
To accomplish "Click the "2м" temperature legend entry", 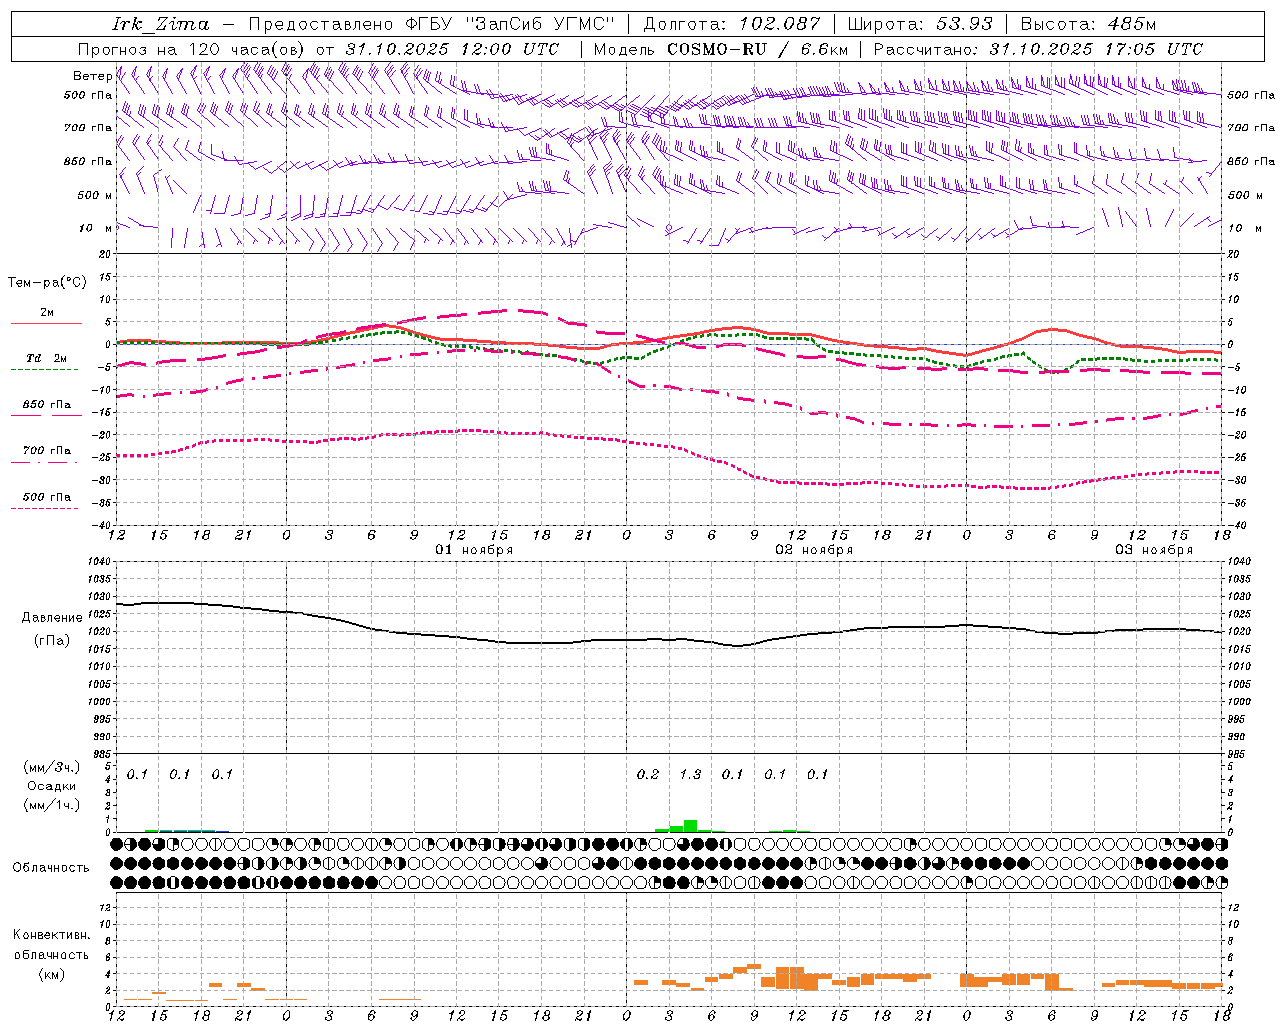I will tap(47, 313).
